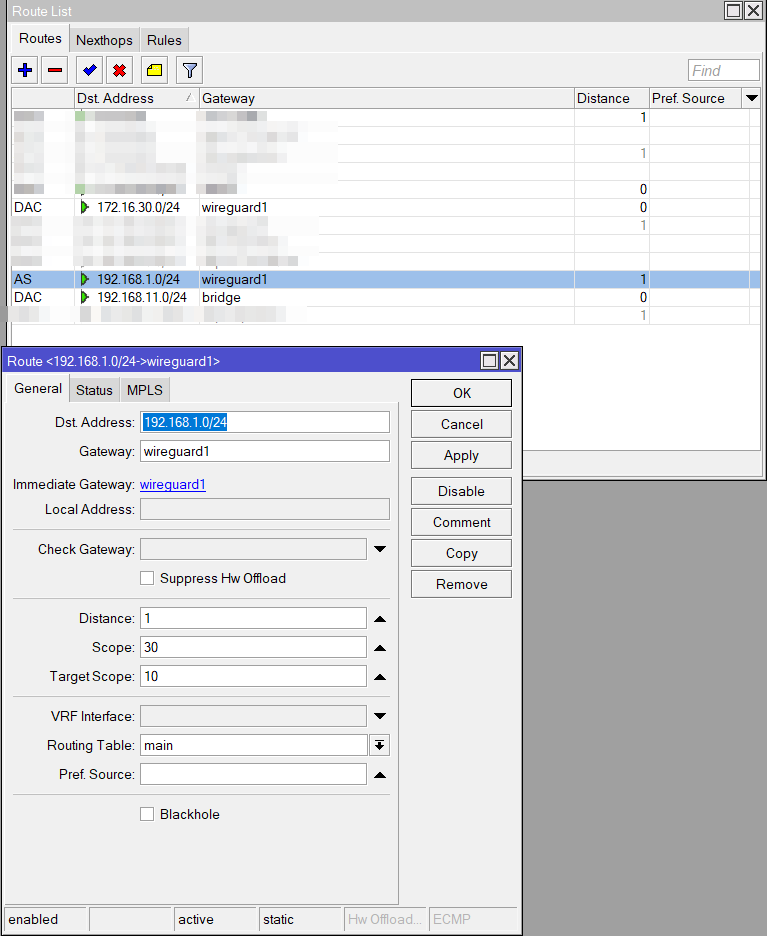Open the MPLS tab in route dialog

144,390
